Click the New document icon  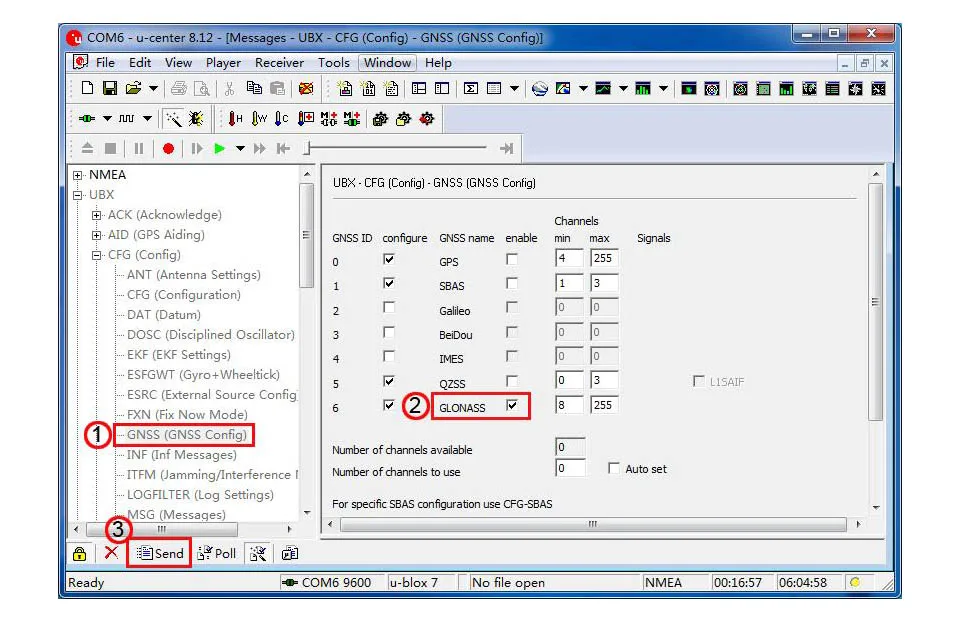click(87, 88)
